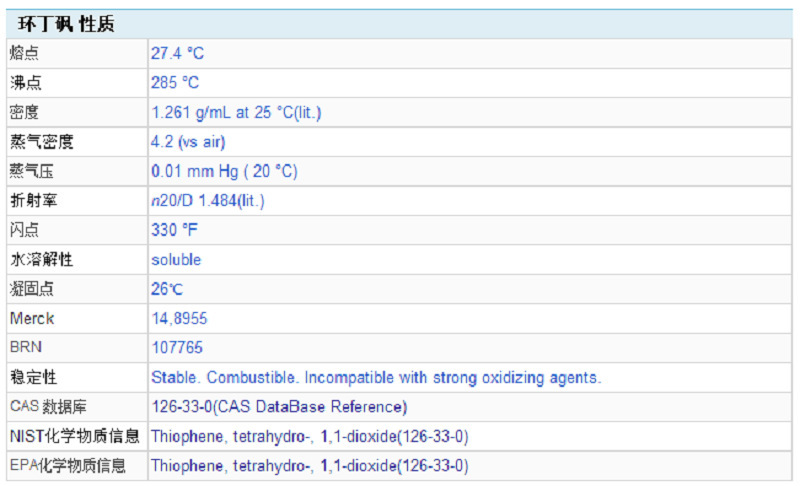Screen dimensions: 800x486
Task: Click the 折射率 row label
Action: (34, 201)
